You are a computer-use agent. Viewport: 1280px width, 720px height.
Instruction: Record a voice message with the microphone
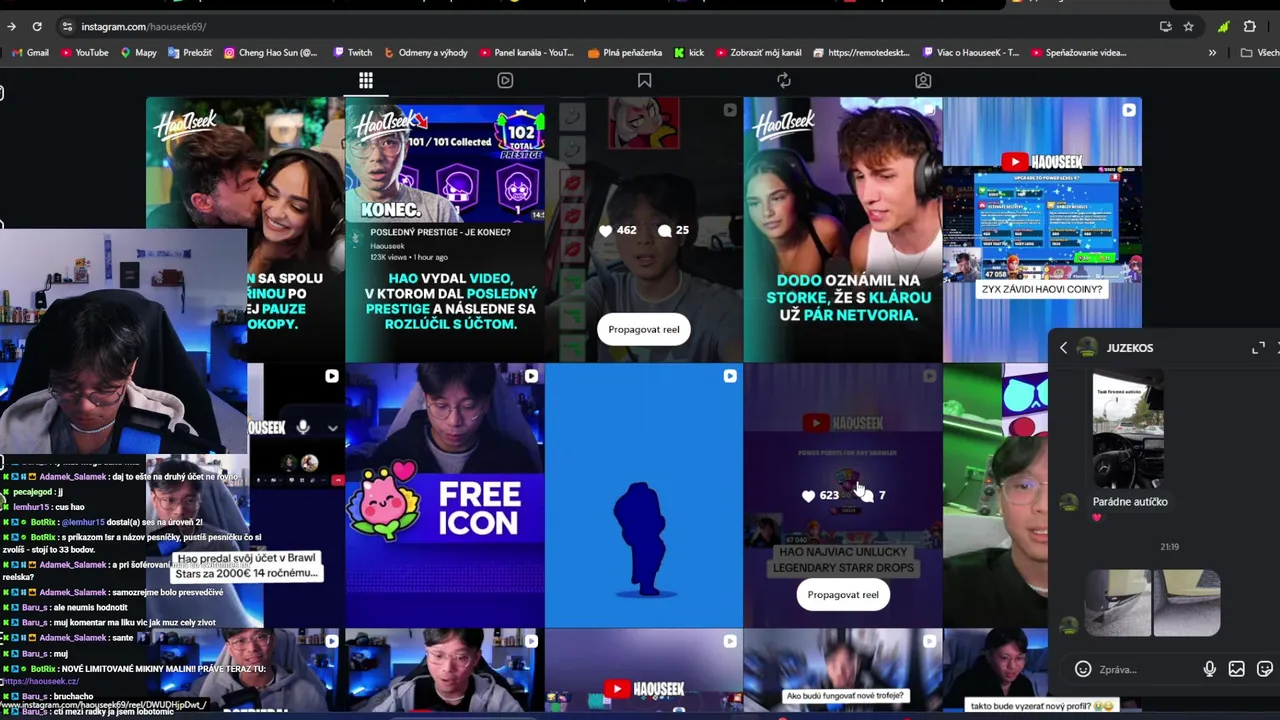tap(1210, 669)
